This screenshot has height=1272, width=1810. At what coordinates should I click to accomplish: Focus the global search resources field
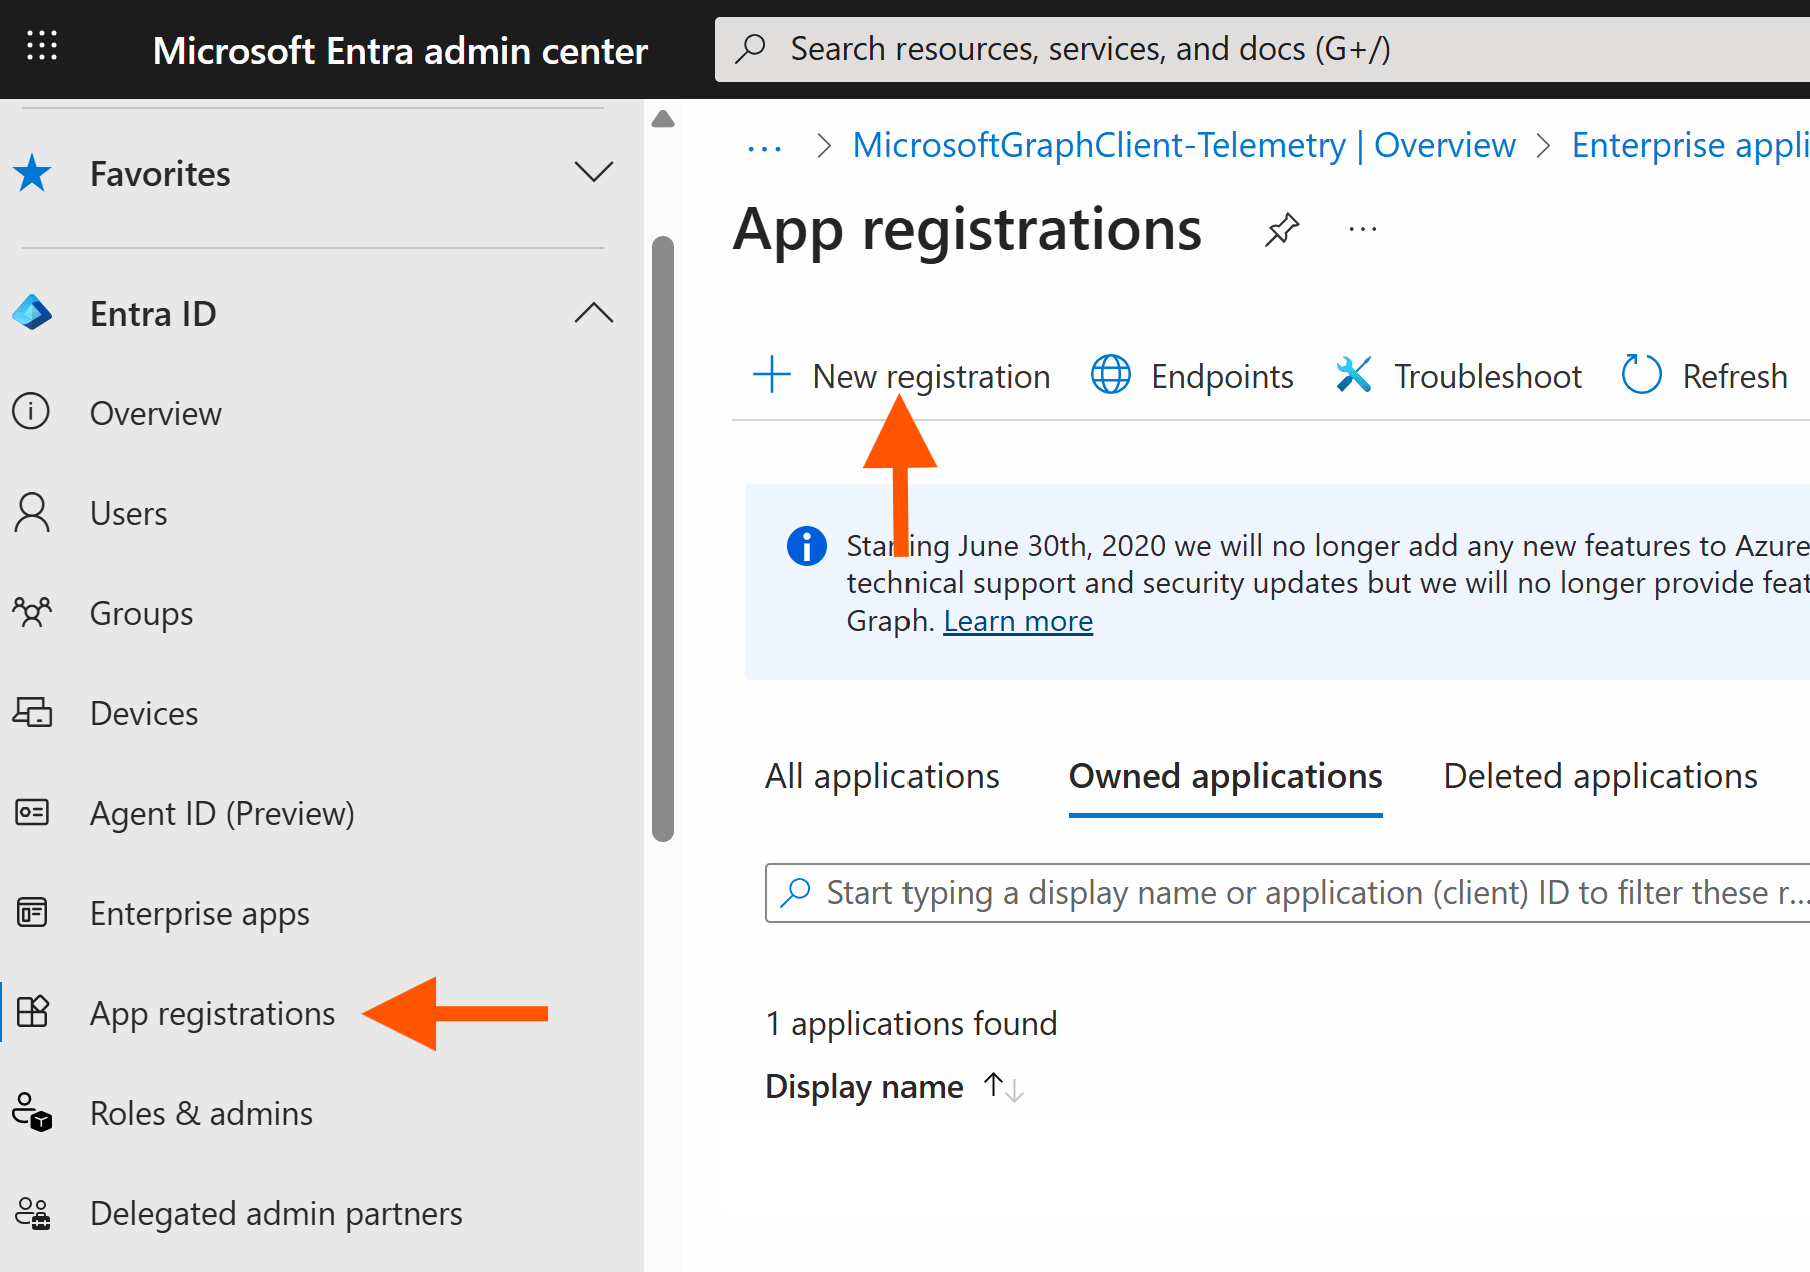tap(1262, 49)
